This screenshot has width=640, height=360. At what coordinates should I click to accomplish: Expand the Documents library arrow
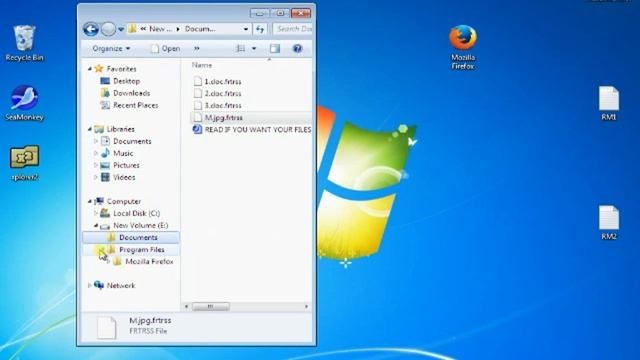click(x=96, y=141)
